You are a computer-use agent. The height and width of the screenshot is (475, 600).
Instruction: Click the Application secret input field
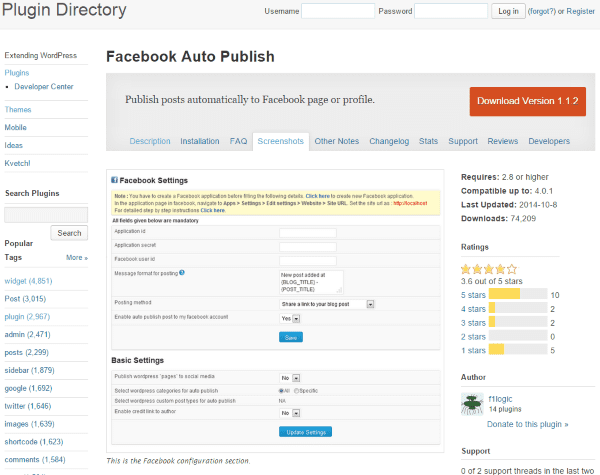[x=308, y=247]
